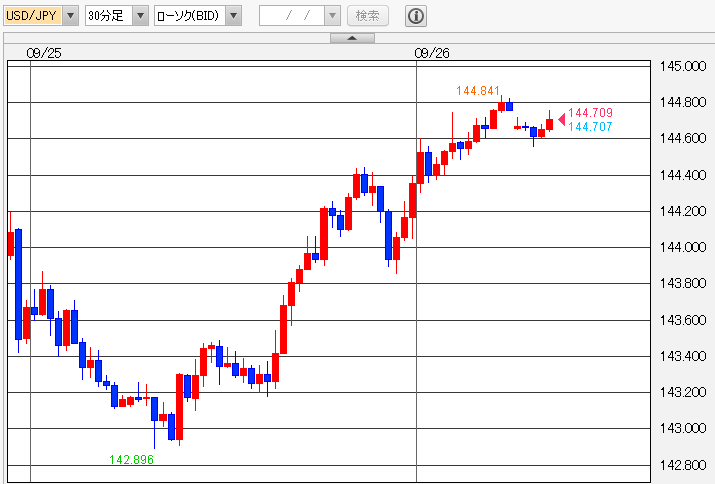Click the 144.709 current price label
The height and width of the screenshot is (484, 715).
591,112
